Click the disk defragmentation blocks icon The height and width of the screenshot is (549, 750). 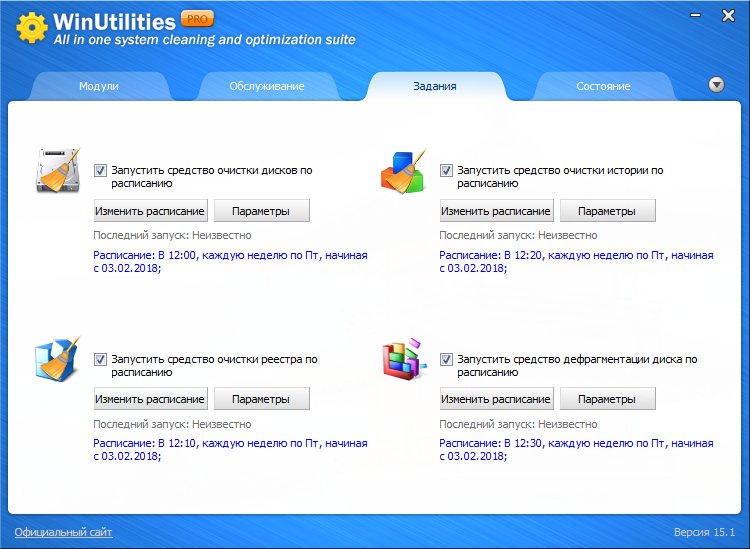click(404, 359)
